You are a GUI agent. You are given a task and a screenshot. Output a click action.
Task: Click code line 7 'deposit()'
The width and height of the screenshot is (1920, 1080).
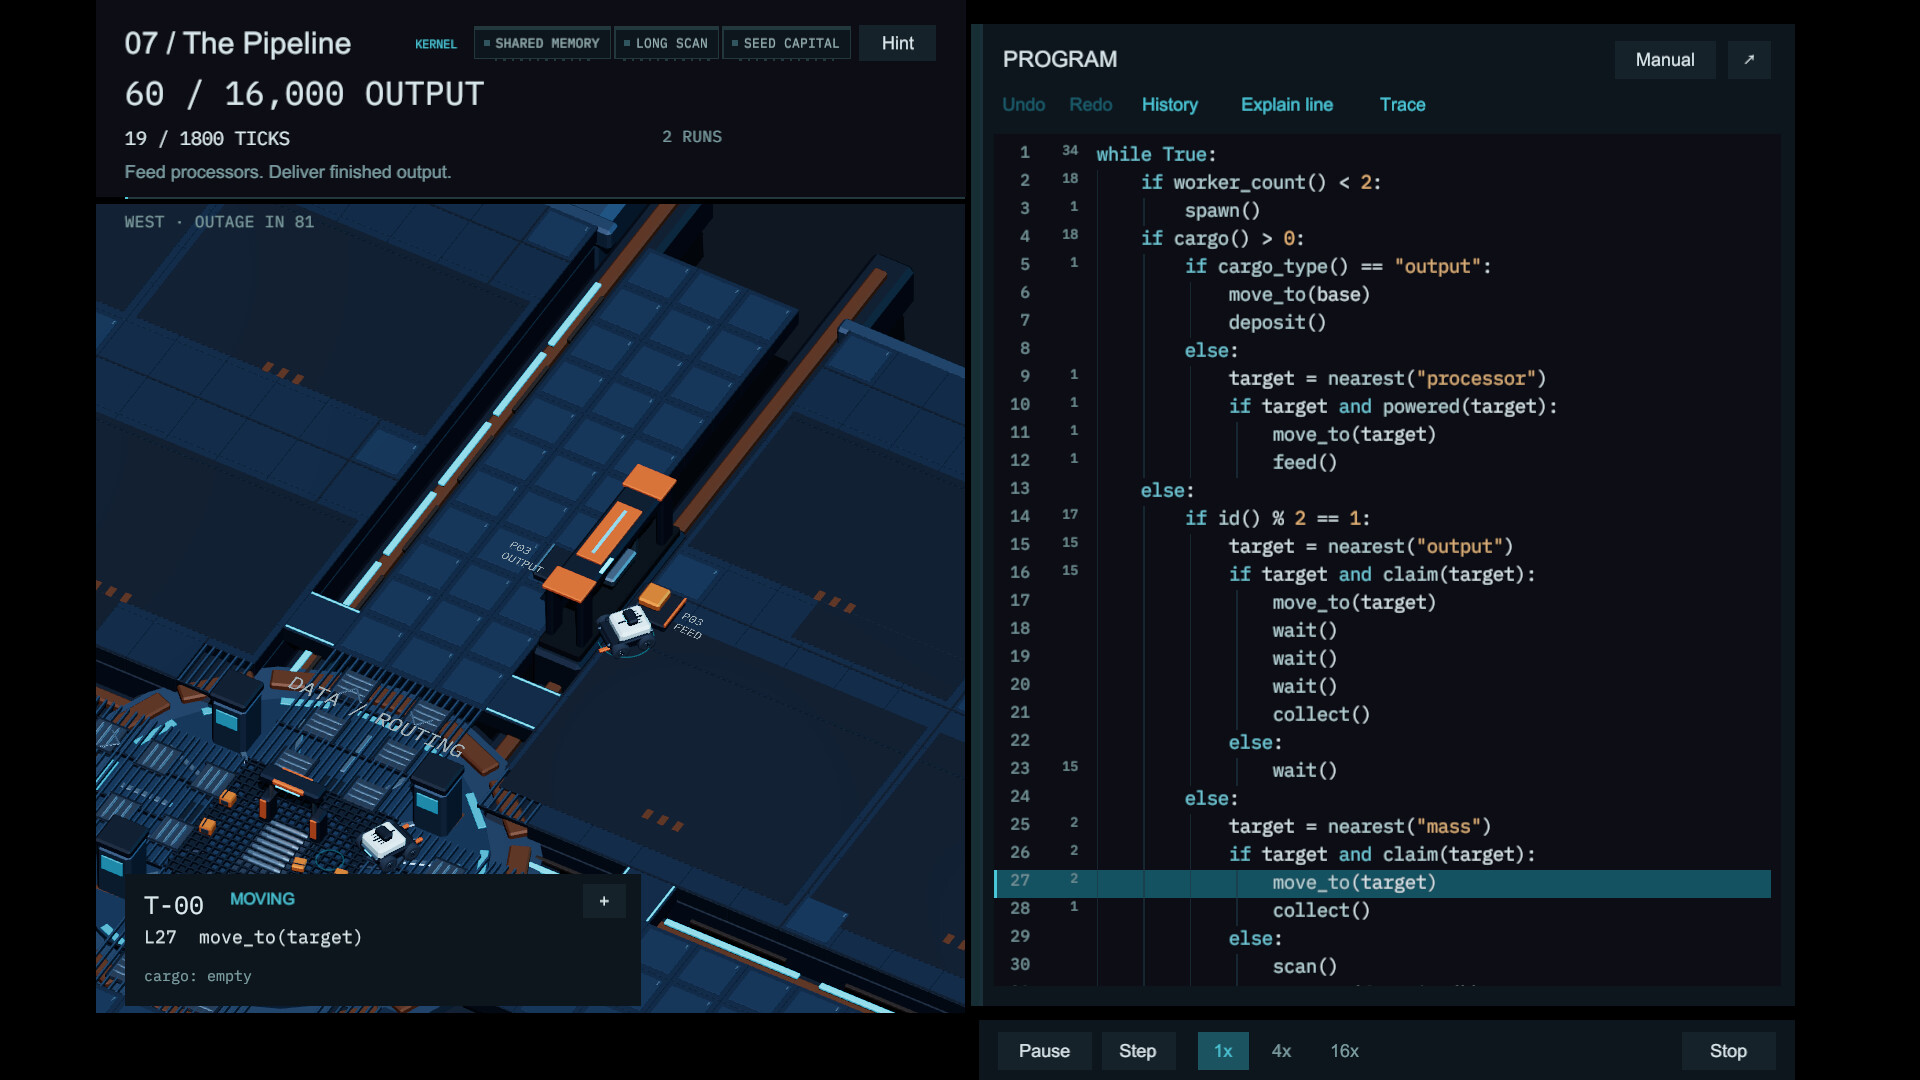click(x=1277, y=323)
